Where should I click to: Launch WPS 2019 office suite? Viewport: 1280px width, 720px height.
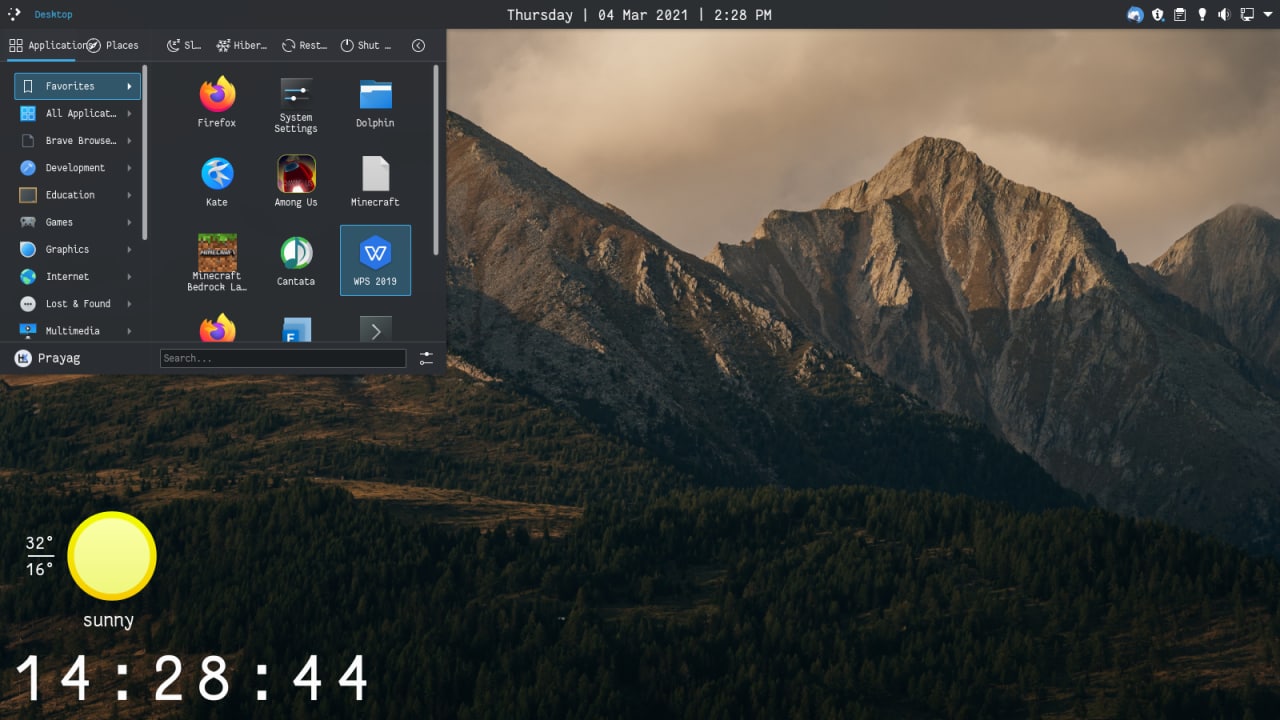pos(375,261)
